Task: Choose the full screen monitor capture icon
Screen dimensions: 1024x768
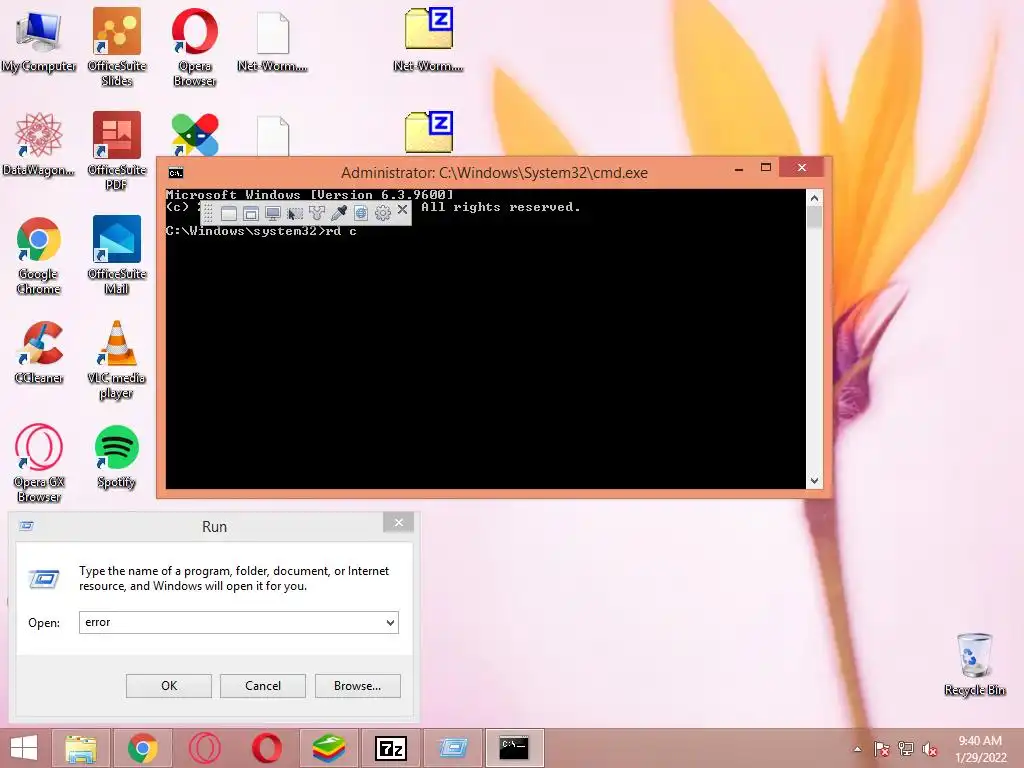Action: click(273, 214)
